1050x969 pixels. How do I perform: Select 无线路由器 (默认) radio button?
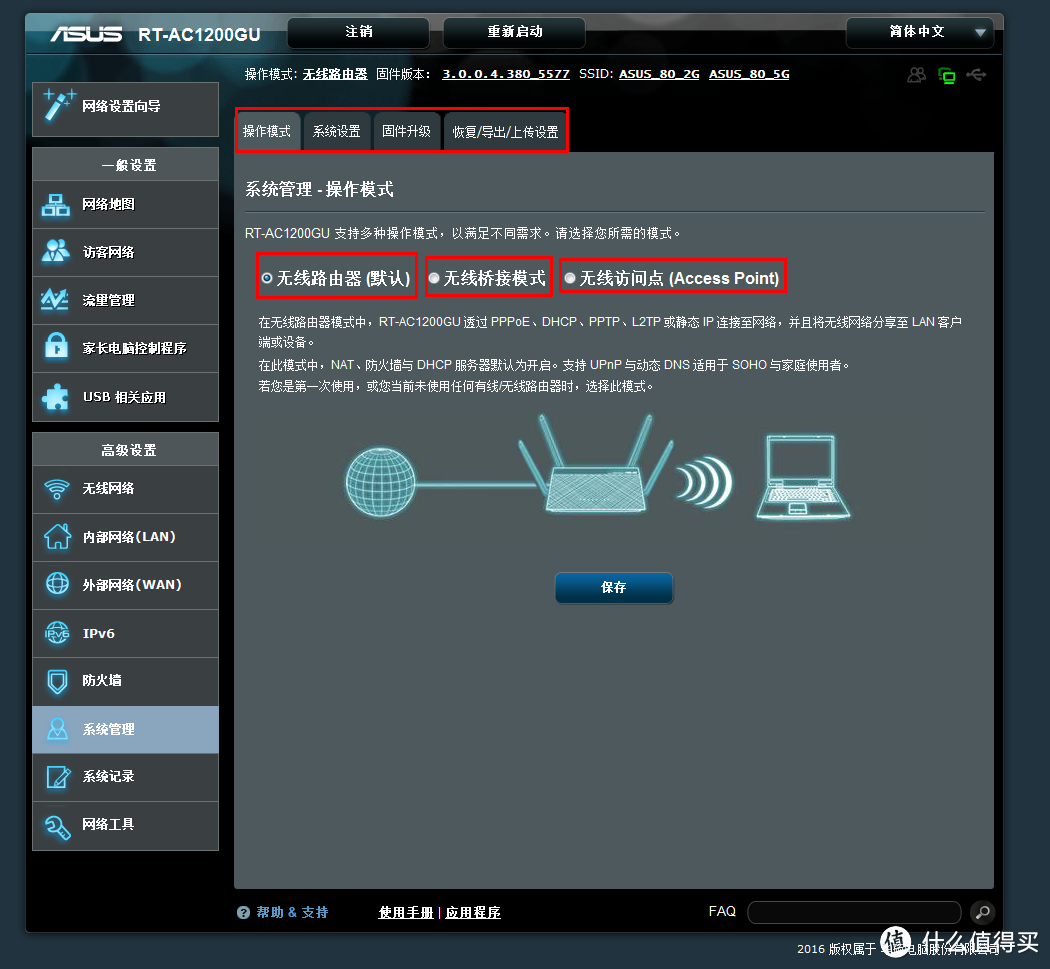click(267, 278)
